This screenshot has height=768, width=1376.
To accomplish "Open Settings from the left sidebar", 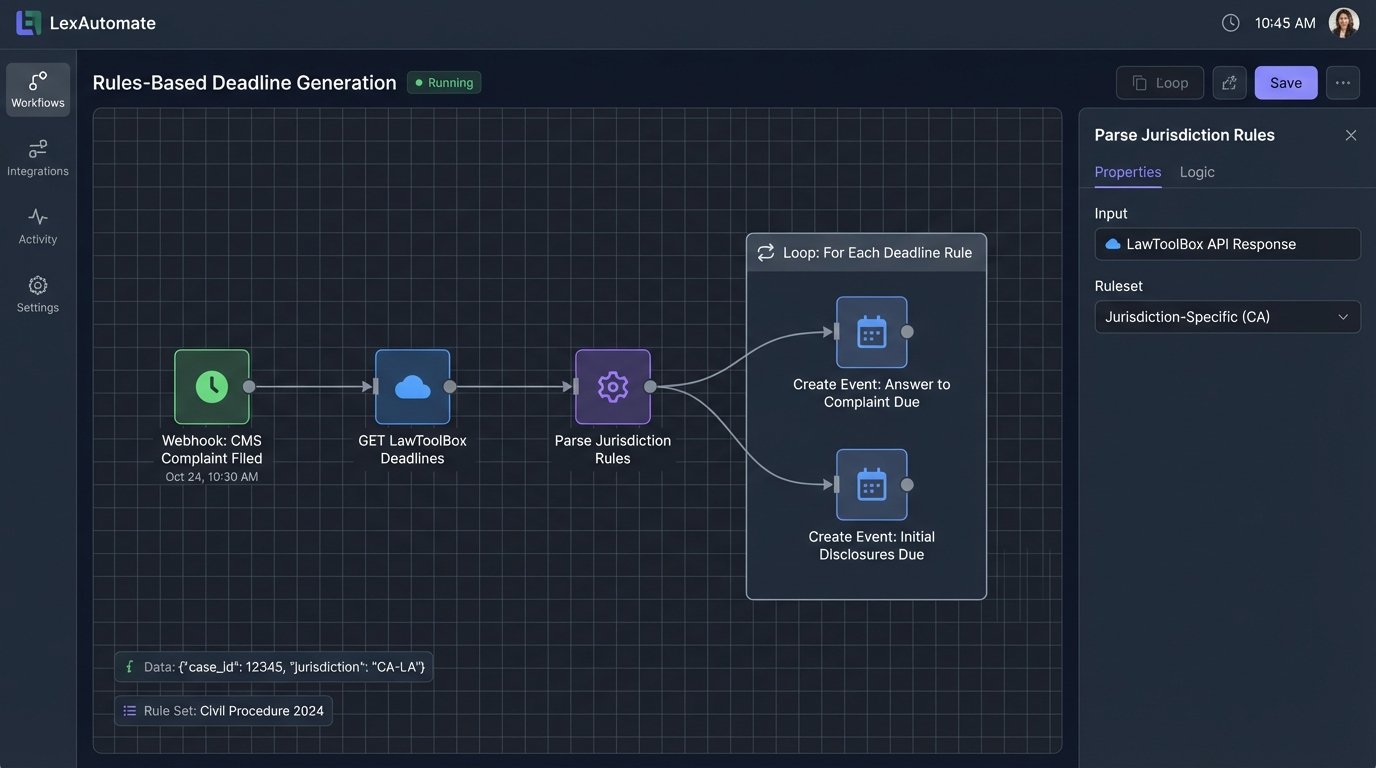I will click(x=36, y=291).
